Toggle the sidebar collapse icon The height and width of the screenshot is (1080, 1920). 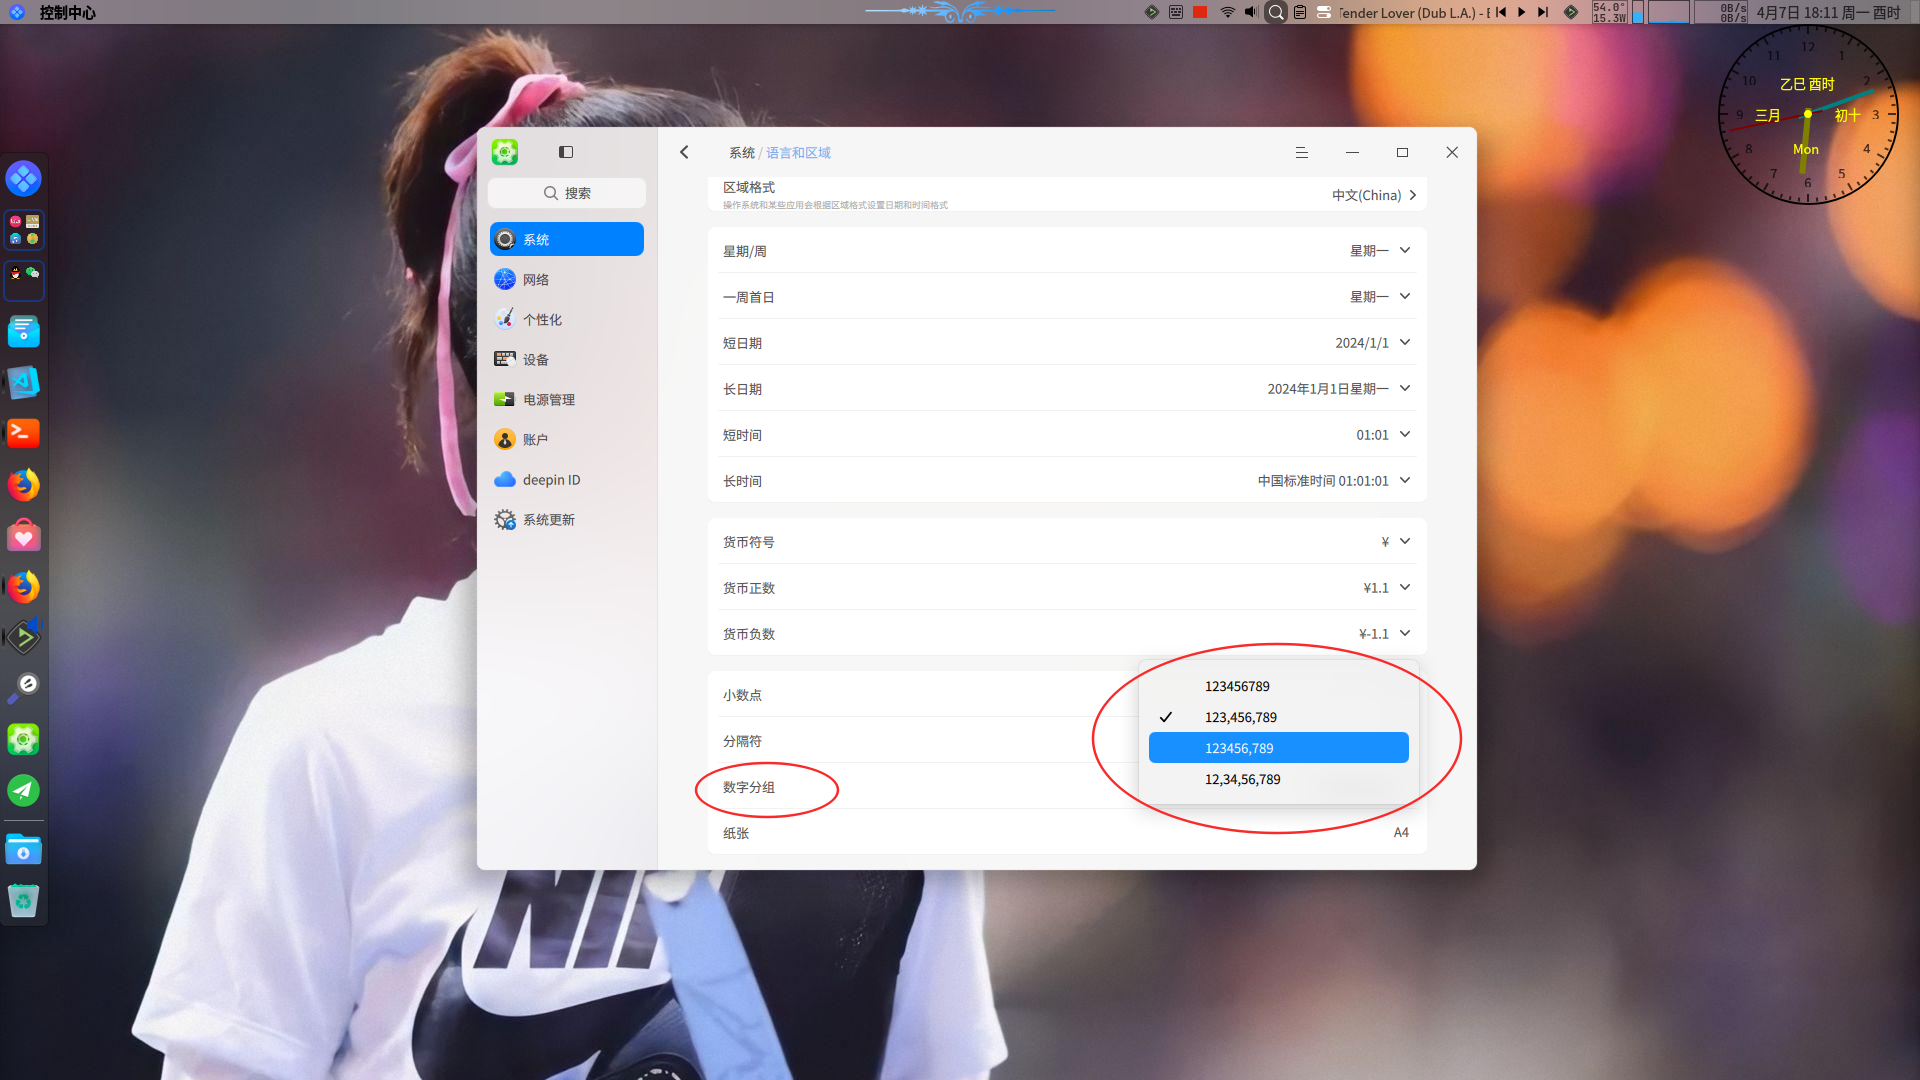pos(566,152)
